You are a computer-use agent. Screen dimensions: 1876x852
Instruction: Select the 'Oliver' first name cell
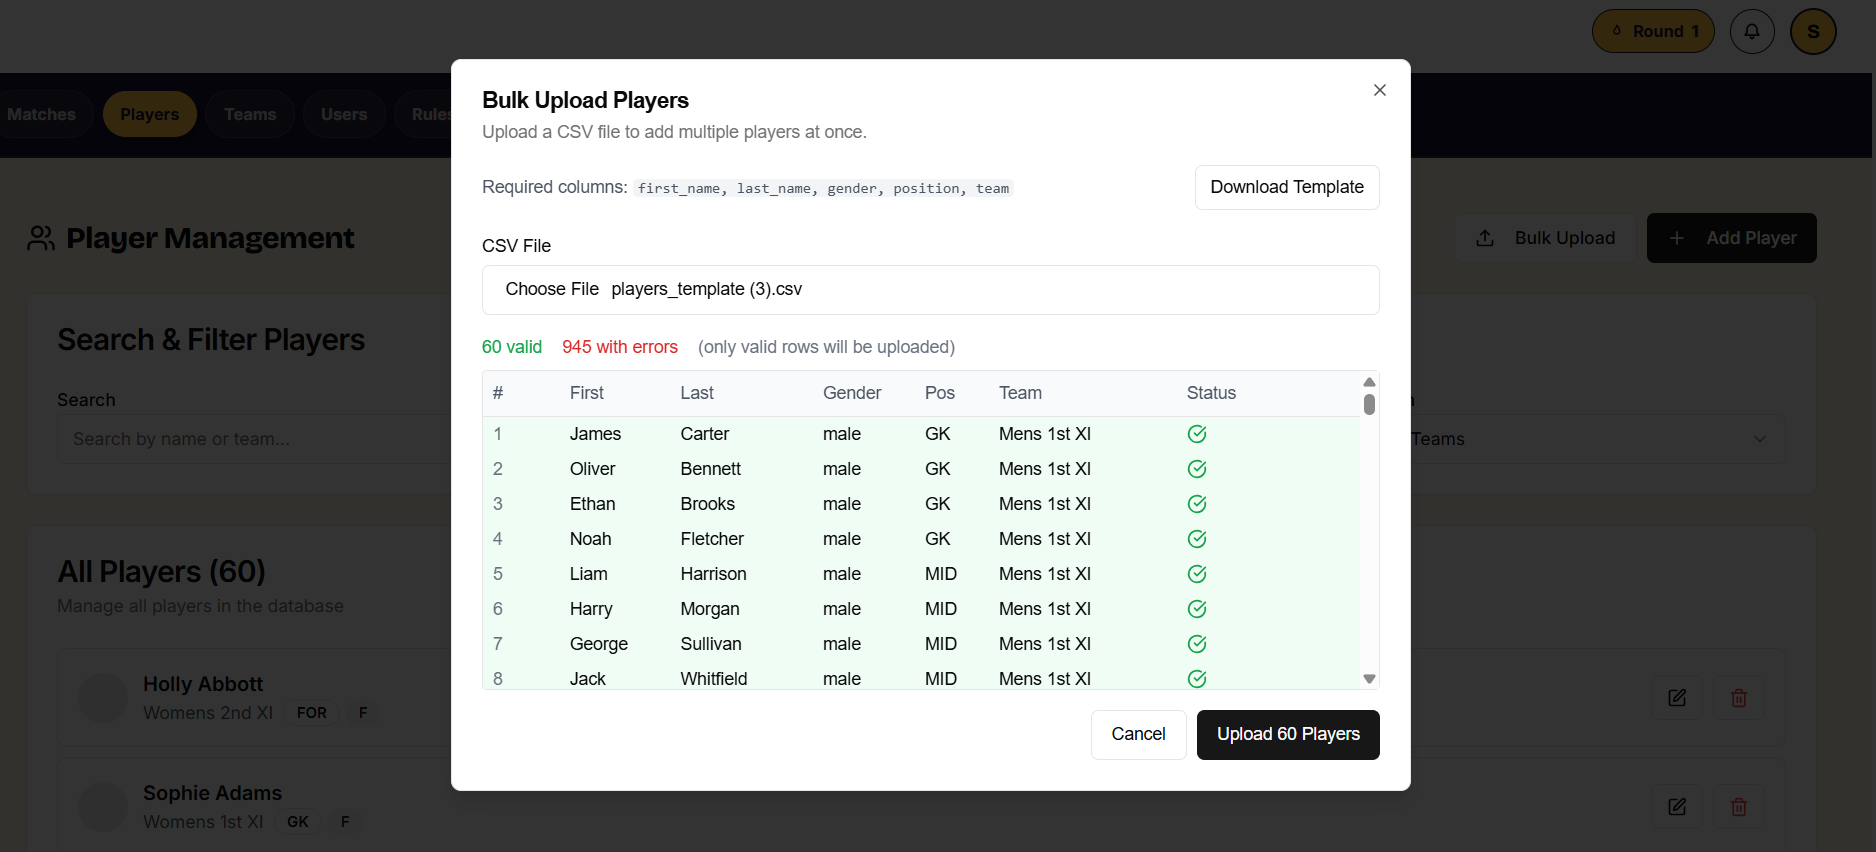pyautogui.click(x=593, y=469)
